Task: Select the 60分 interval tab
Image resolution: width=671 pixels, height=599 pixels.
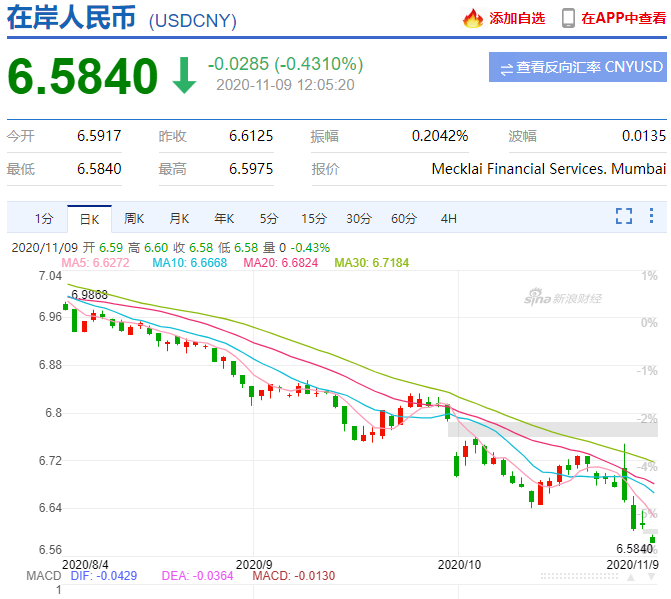Action: [404, 218]
